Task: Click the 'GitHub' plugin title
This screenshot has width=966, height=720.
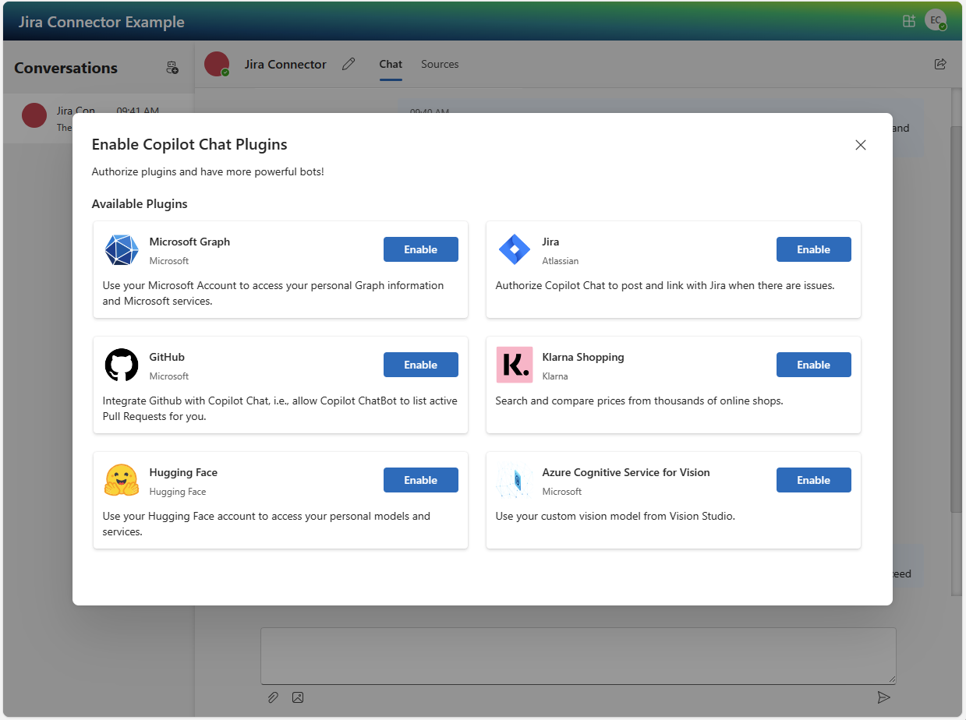Action: point(166,357)
